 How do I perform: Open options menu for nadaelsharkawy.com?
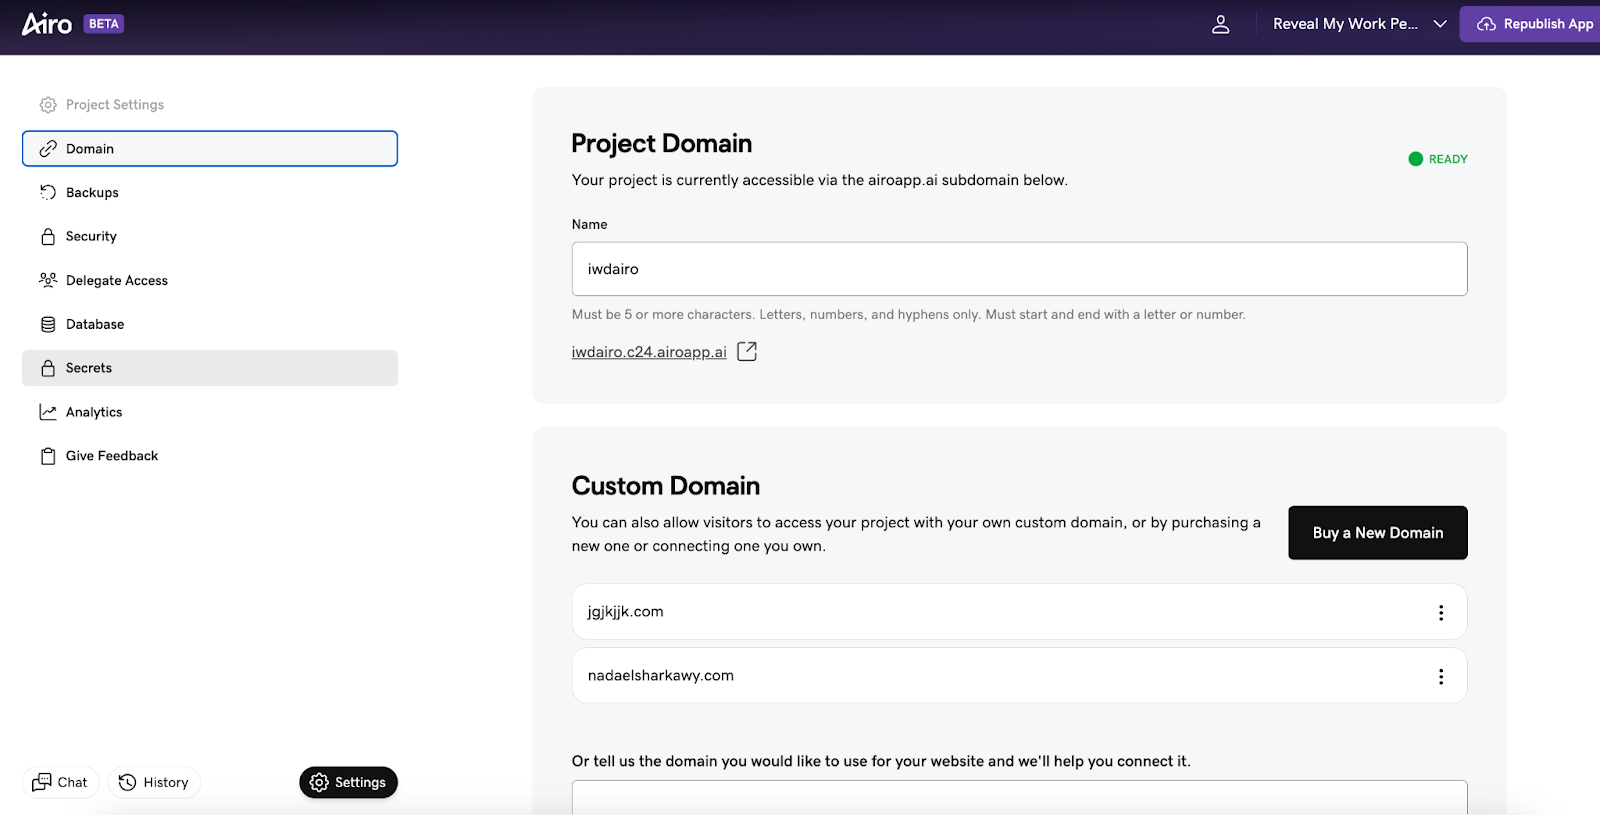tap(1441, 677)
